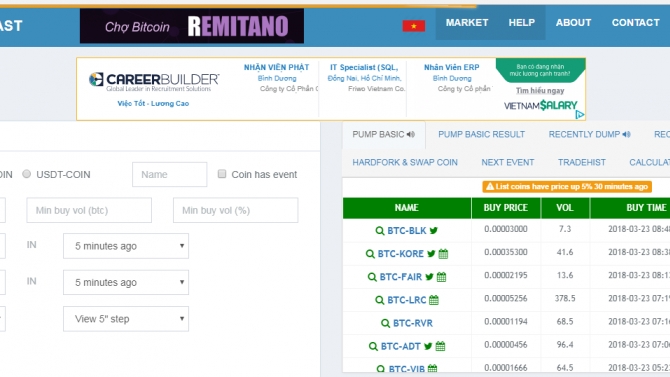Open the calendar event icon for BTC-FAIR
The image size is (670, 377).
coord(441,277)
